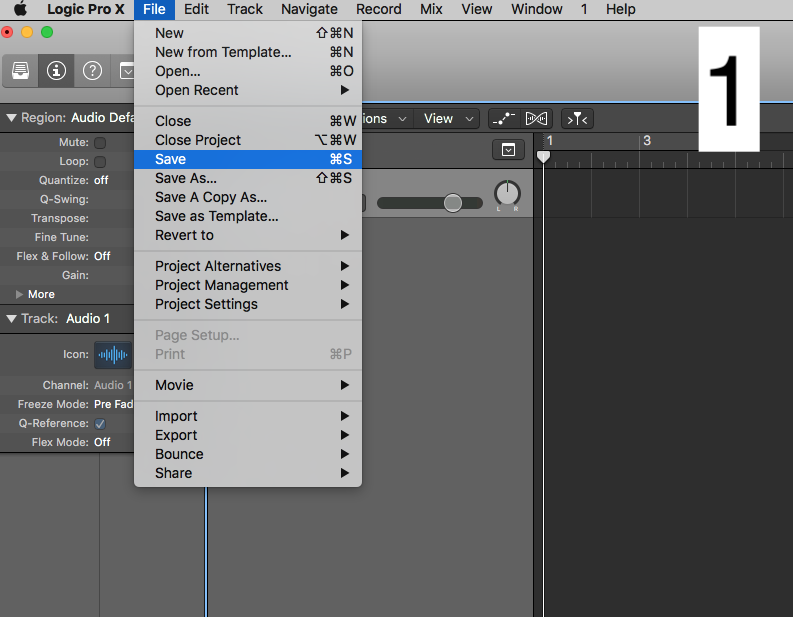Expand the Open Recent submenu
Screen dimensions: 793x617
[248, 91]
